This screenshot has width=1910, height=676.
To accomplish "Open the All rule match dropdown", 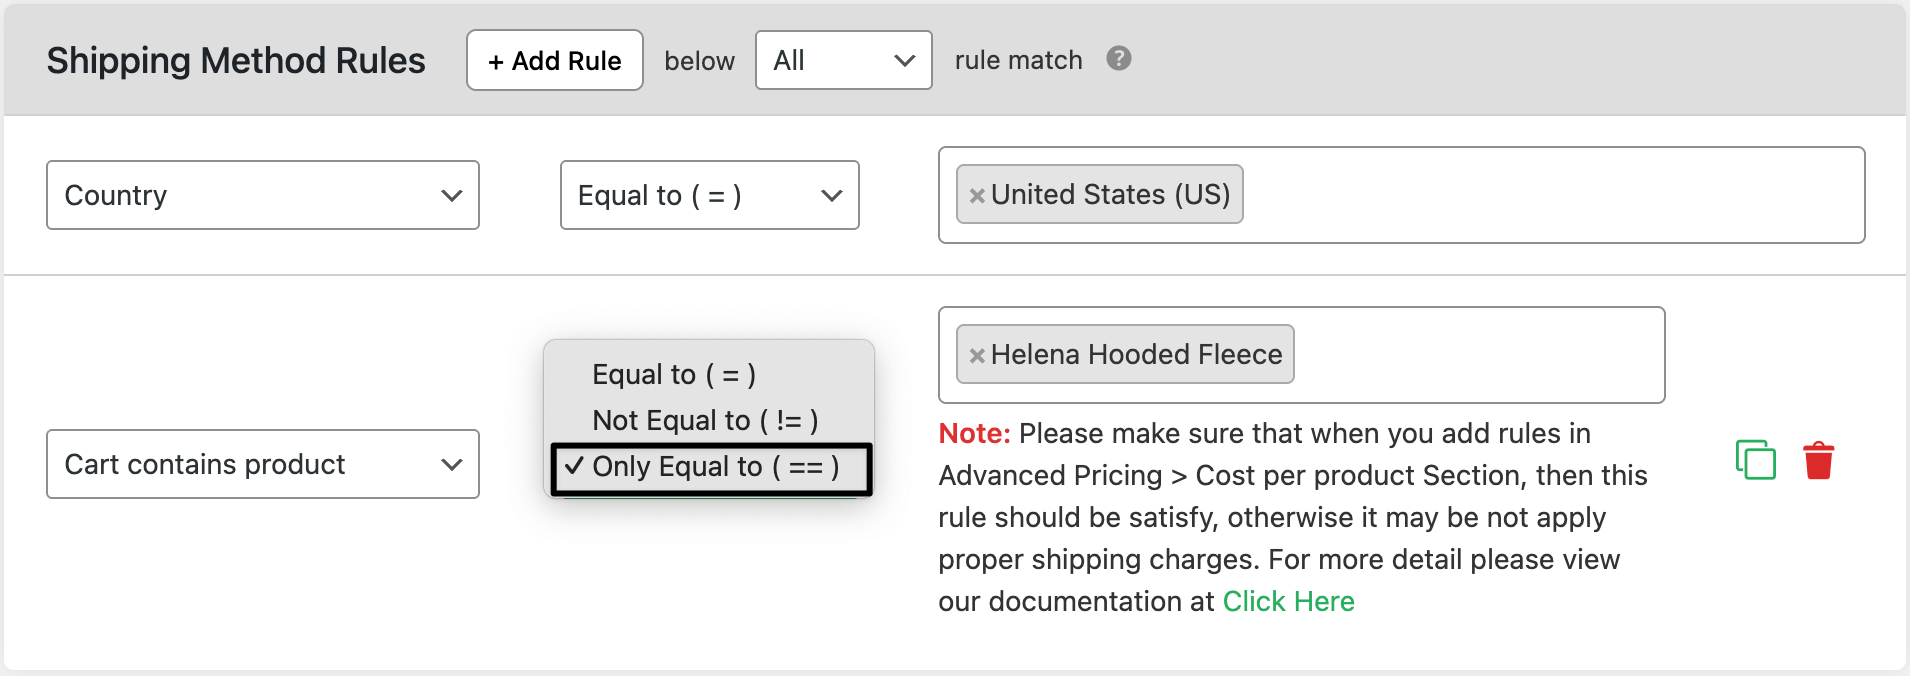I will coord(844,60).
